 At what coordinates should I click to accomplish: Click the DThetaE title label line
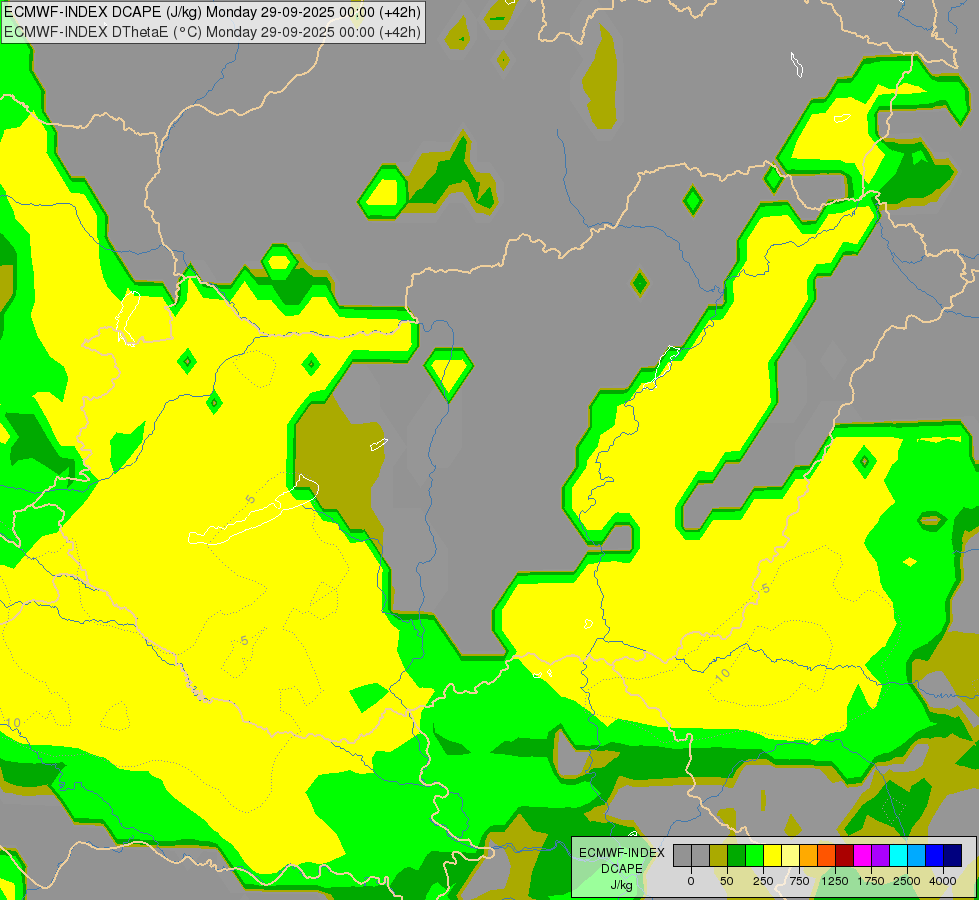click(212, 31)
